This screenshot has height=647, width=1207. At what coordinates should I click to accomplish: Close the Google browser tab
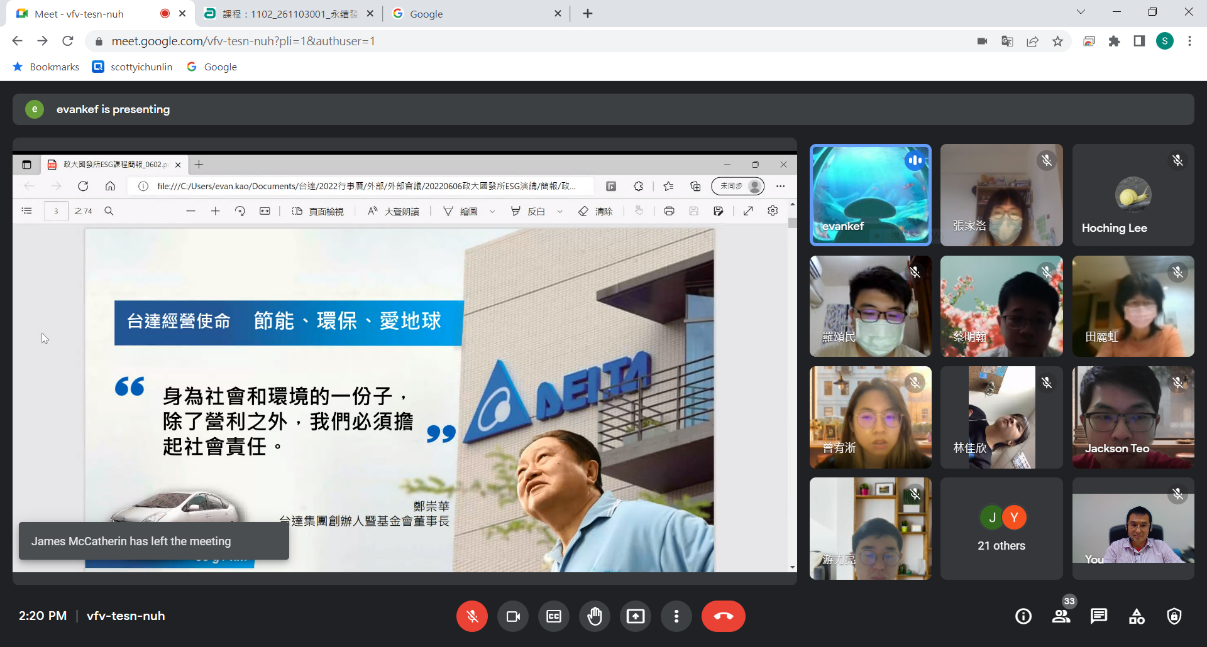(556, 14)
